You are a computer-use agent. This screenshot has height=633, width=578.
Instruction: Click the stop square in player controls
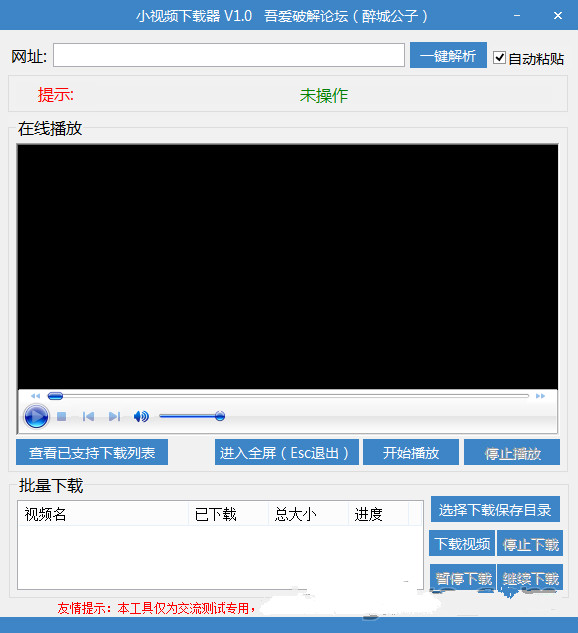click(61, 416)
